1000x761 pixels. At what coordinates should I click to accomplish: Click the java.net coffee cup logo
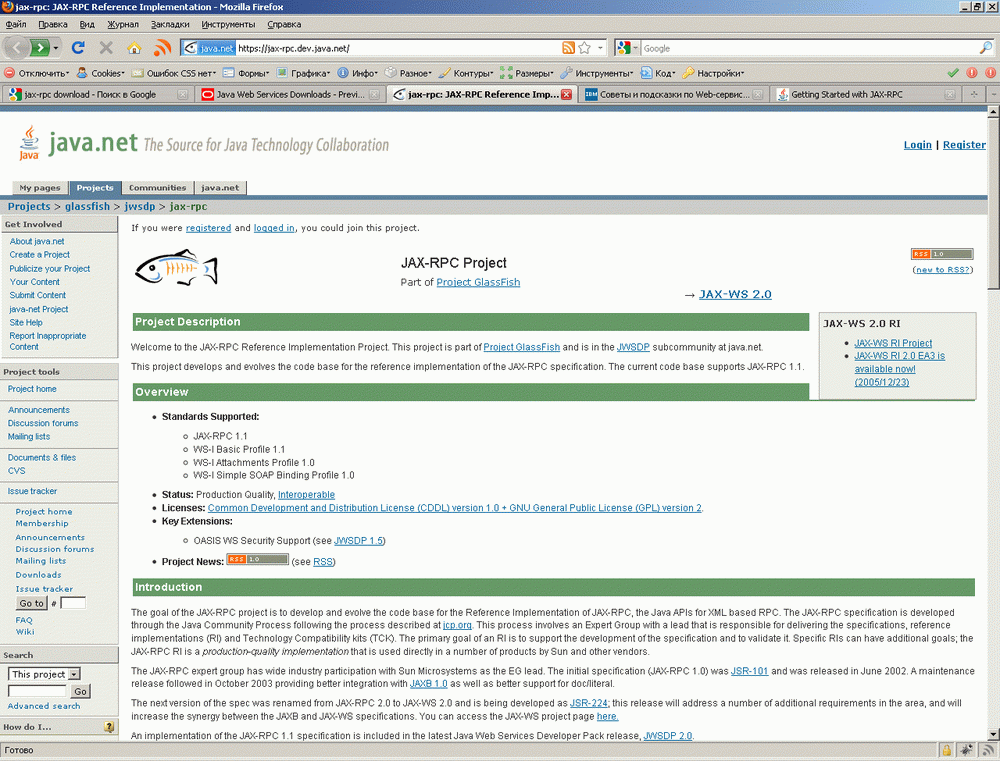29,142
